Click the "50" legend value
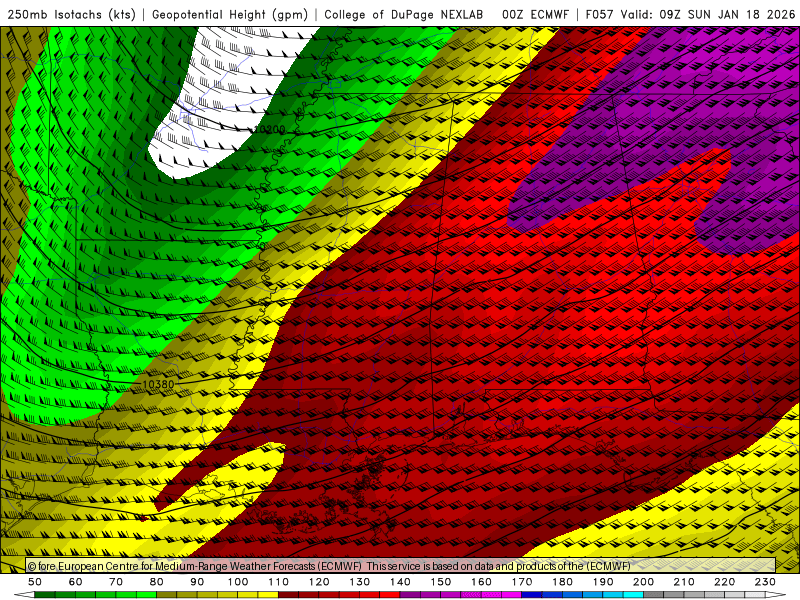Viewport: 800px width, 600px height. 35,582
